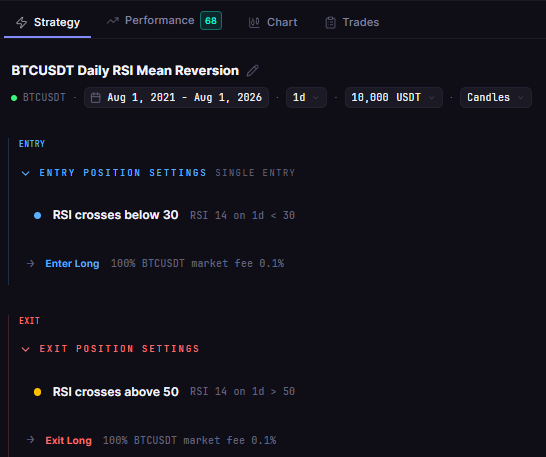This screenshot has width=546, height=457.
Task: Click the lightning bolt Strategy icon
Action: 22,23
